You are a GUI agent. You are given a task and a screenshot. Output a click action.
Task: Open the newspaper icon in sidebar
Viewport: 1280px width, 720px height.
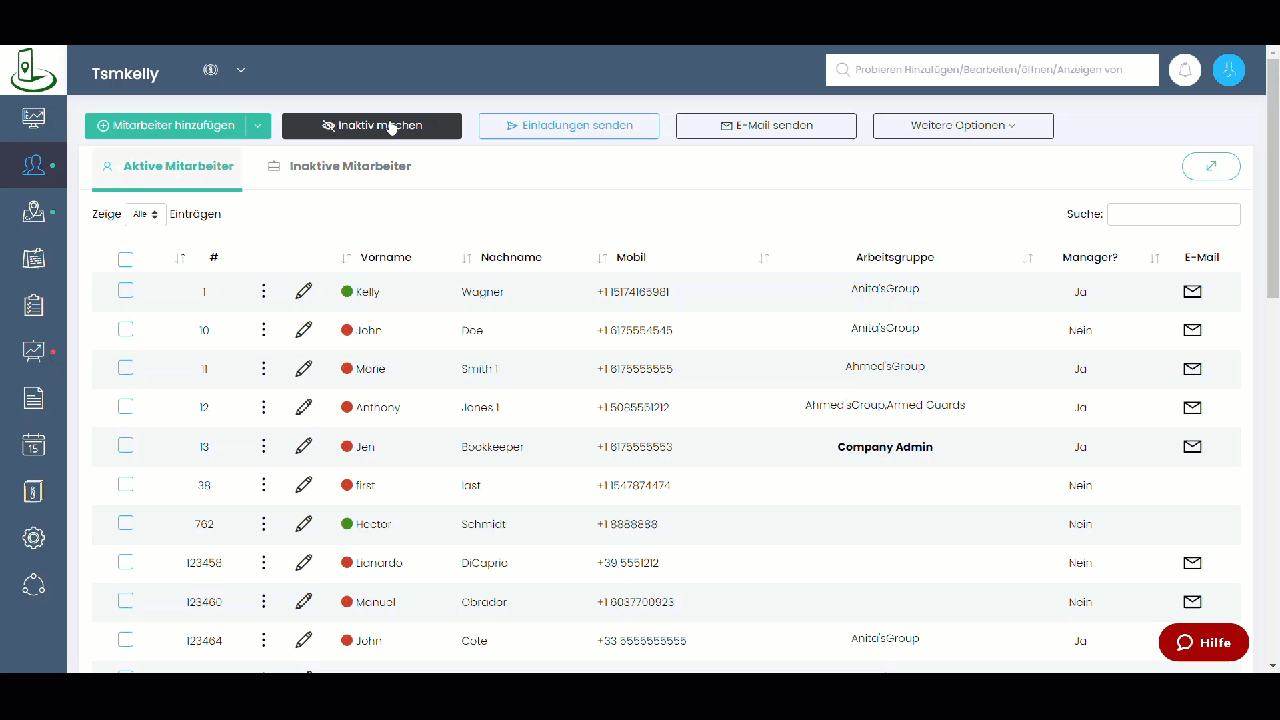(x=33, y=258)
